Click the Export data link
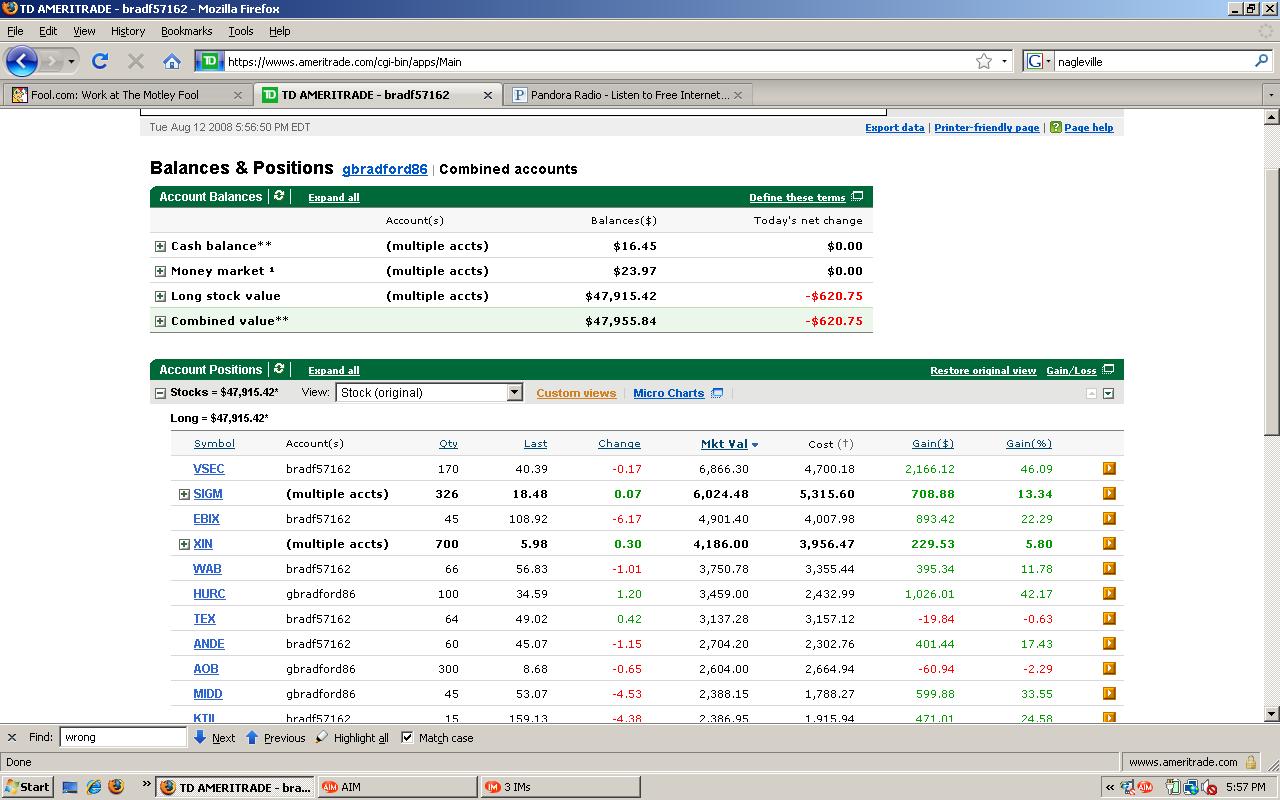Viewport: 1280px width, 800px height. pos(894,128)
